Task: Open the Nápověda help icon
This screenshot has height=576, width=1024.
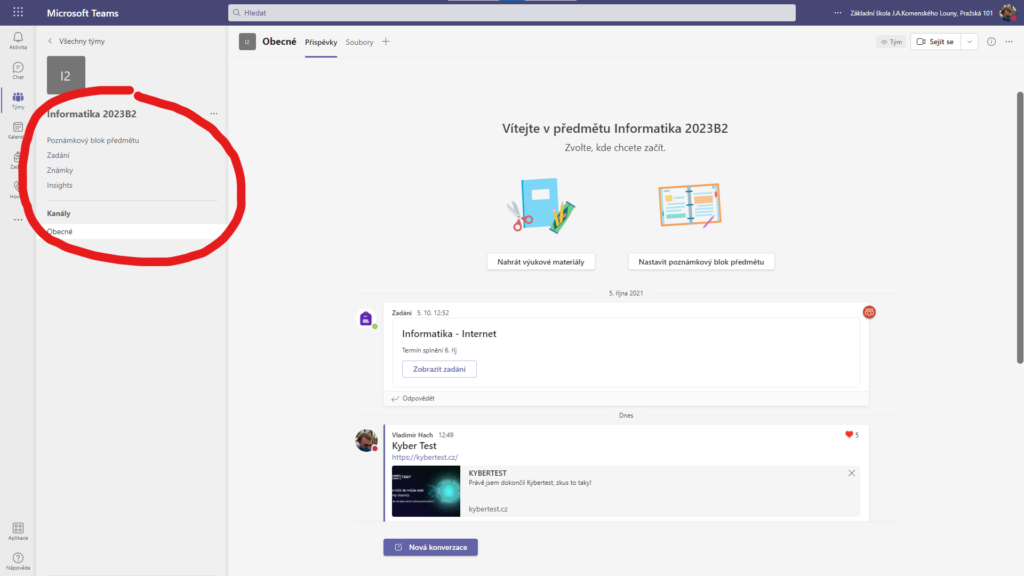Action: coord(18,560)
